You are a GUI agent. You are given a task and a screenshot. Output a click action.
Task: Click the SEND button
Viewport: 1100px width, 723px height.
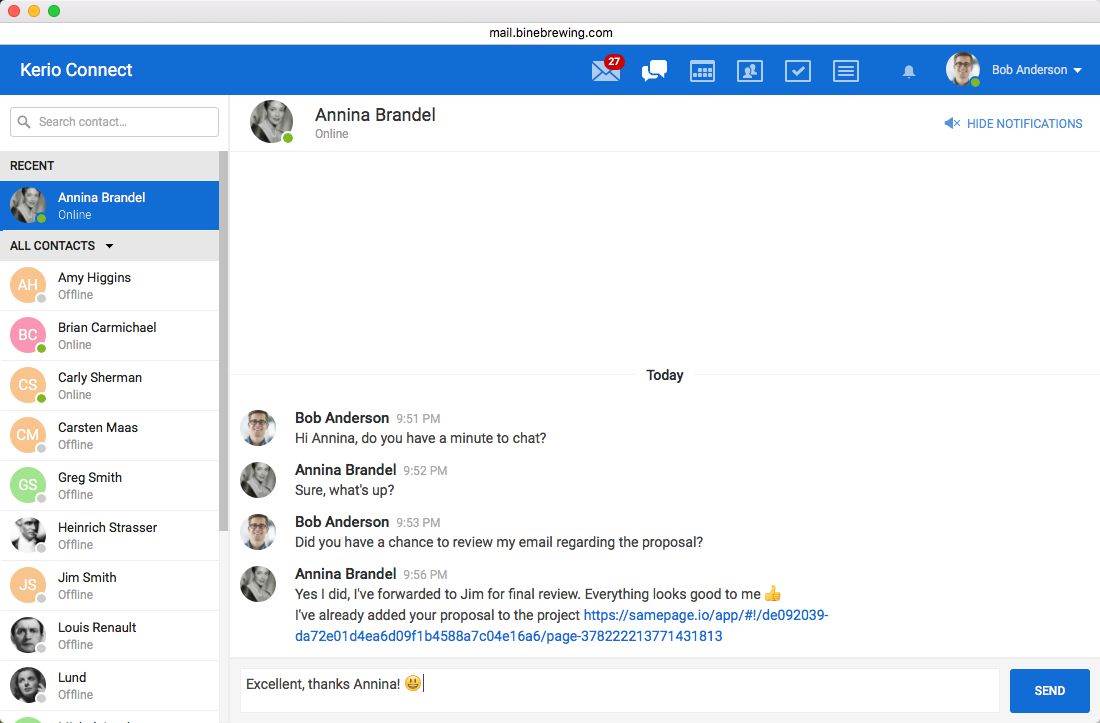coord(1049,690)
